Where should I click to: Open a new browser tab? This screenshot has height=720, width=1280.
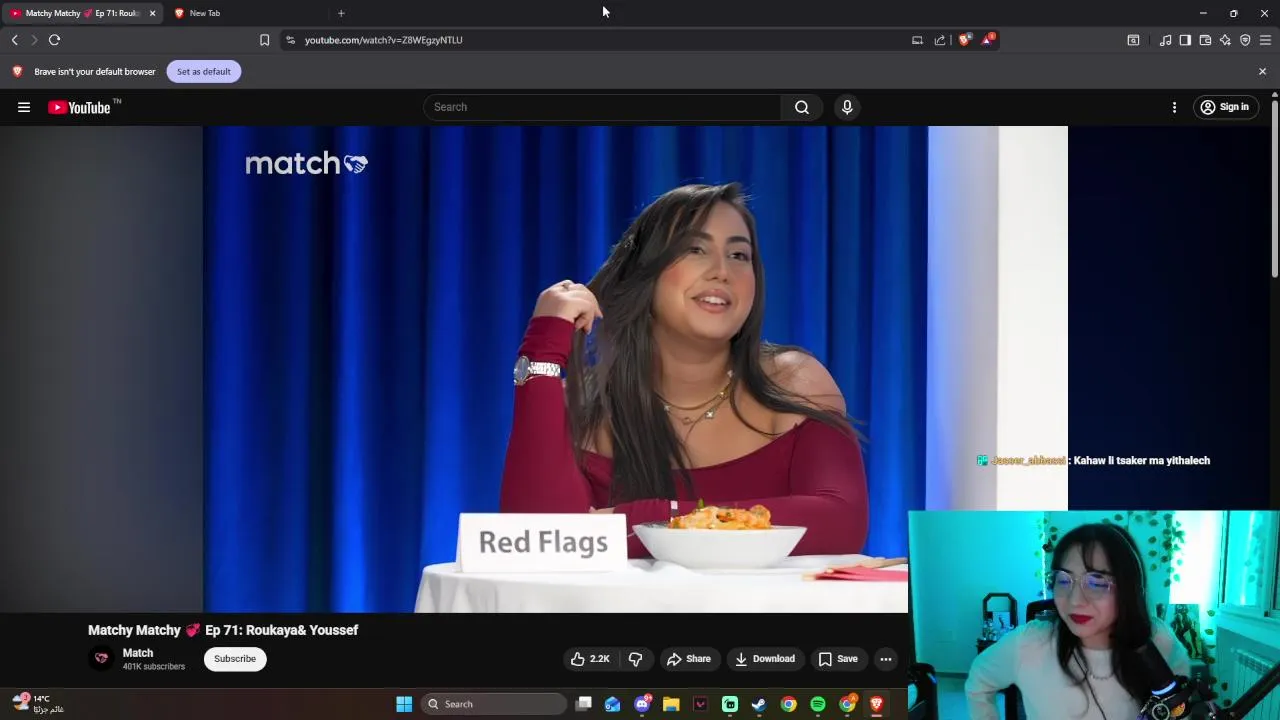click(x=341, y=13)
